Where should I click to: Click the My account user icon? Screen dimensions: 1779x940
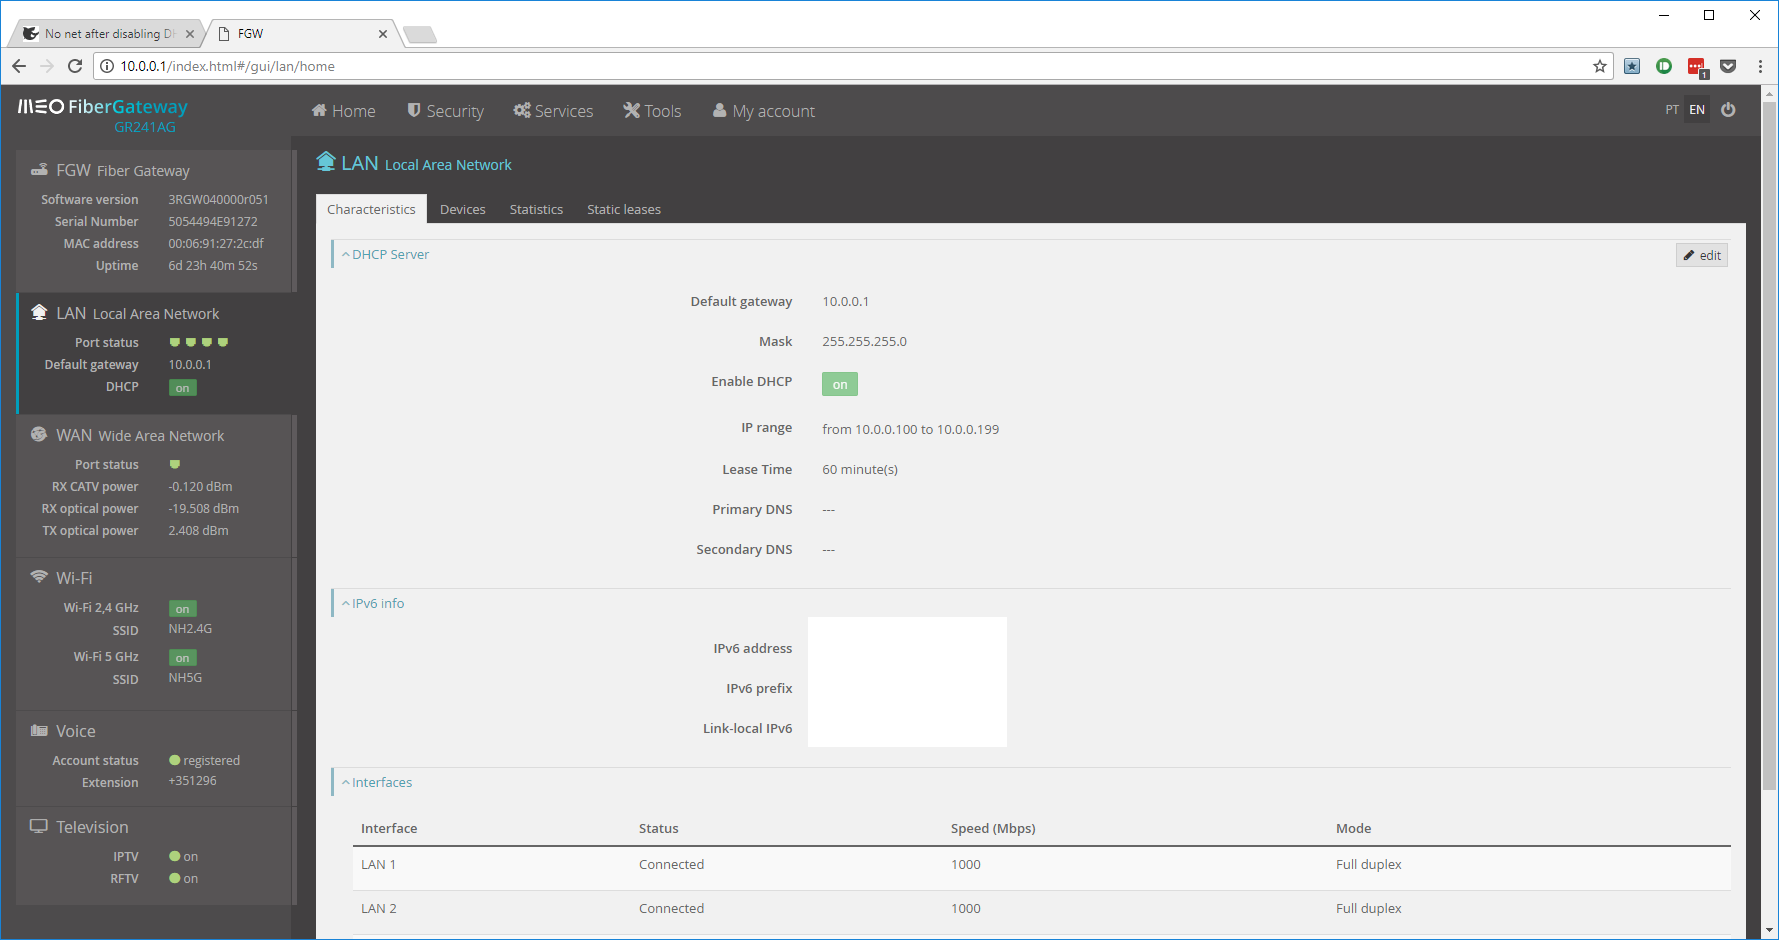click(x=720, y=110)
